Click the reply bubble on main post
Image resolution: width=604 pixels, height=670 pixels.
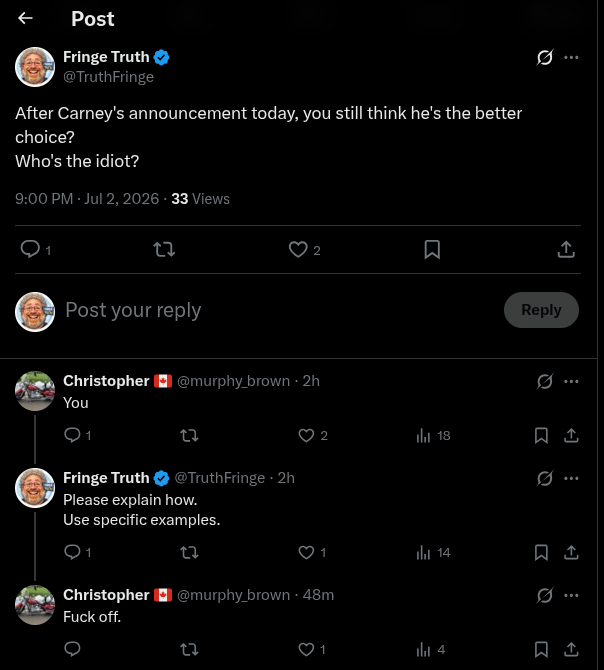pos(30,249)
